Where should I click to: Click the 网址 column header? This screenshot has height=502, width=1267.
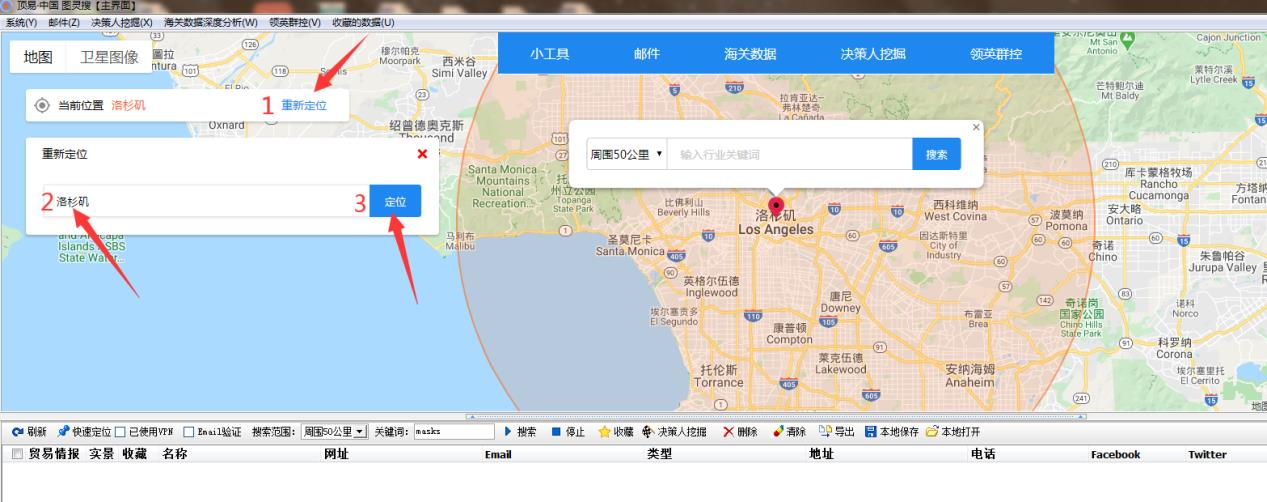[337, 454]
